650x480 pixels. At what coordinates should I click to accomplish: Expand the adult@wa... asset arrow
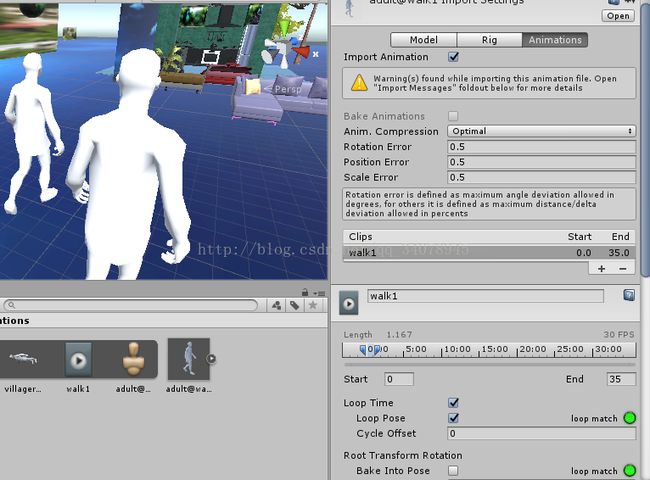pyautogui.click(x=211, y=359)
